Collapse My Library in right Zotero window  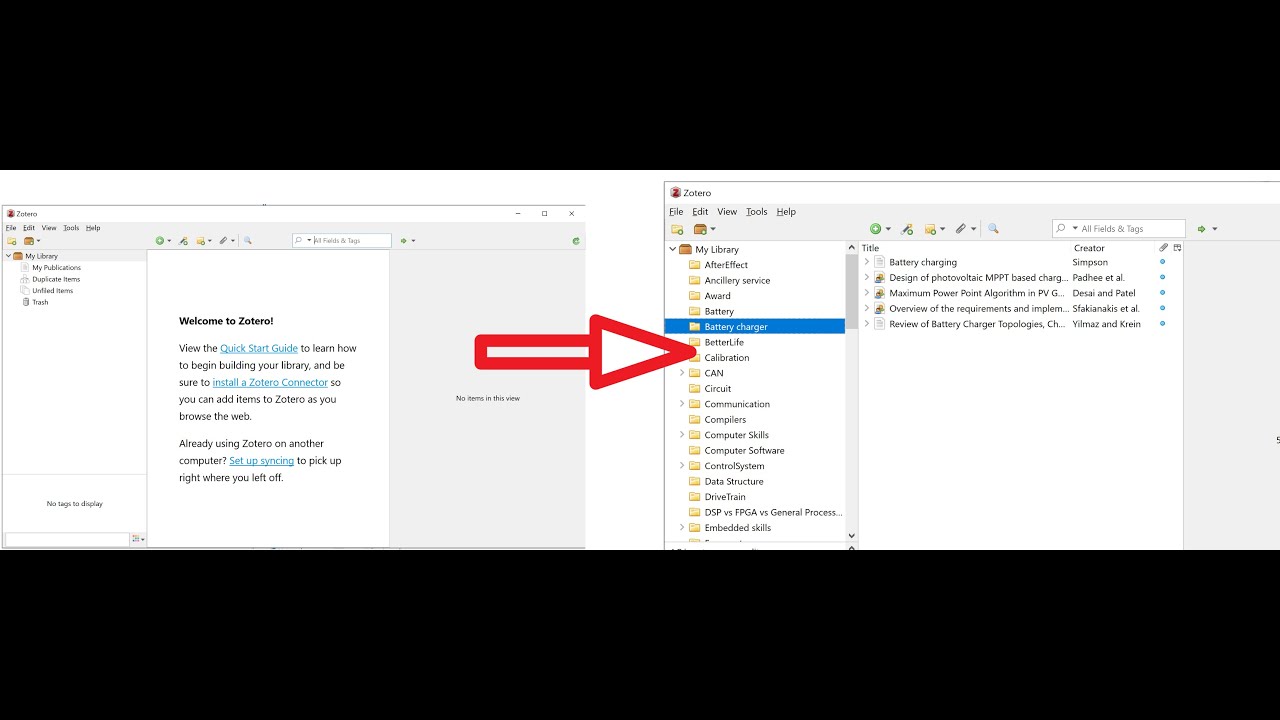(x=671, y=249)
